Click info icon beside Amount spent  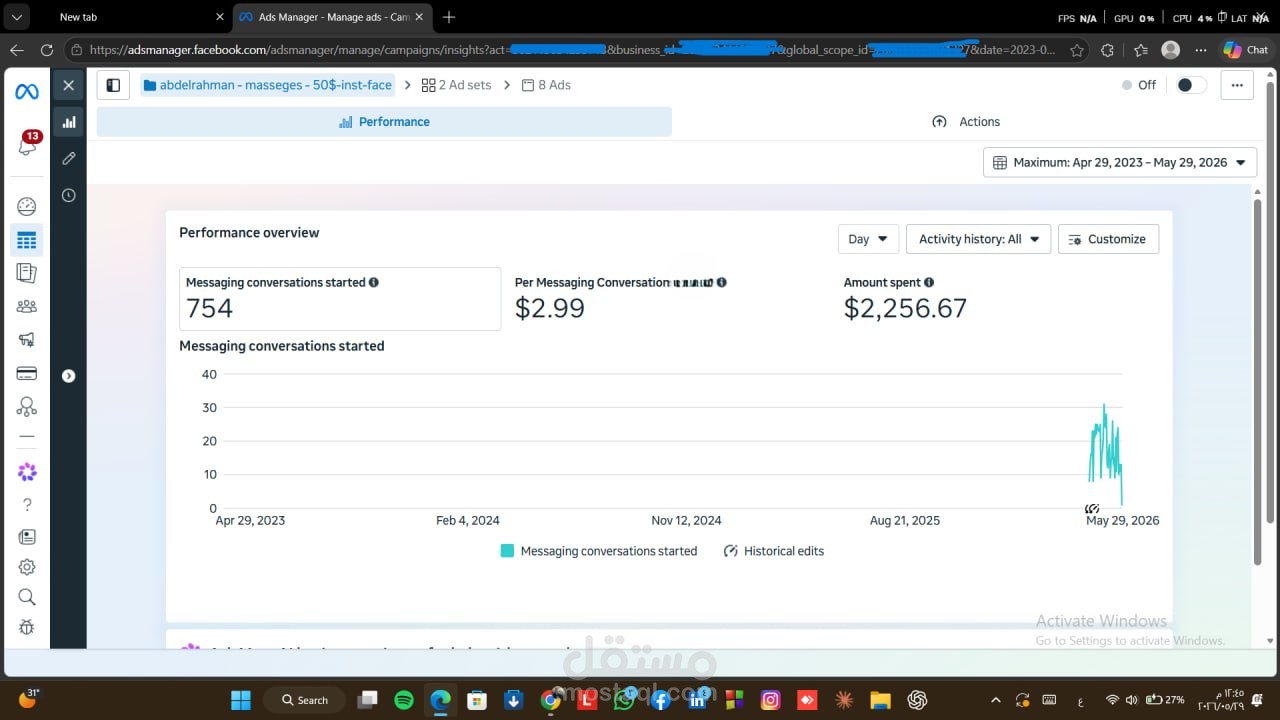point(929,282)
